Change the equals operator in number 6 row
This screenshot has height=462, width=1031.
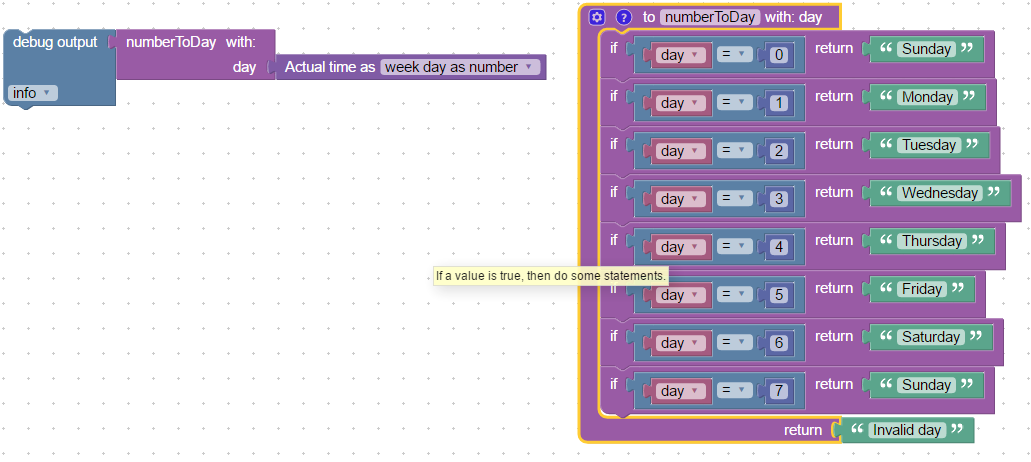pos(733,343)
